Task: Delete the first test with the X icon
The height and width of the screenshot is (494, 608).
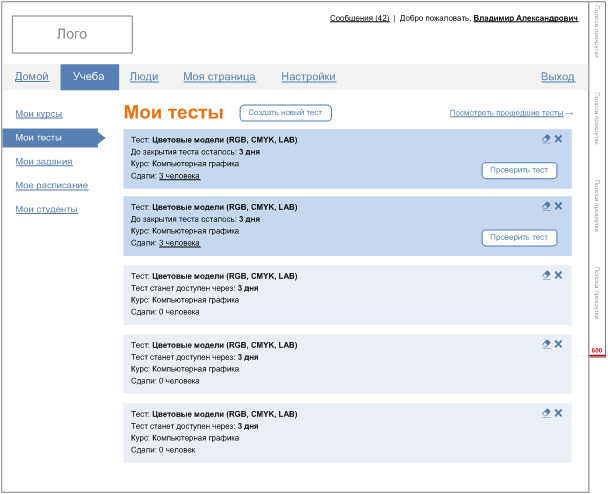Action: tap(558, 139)
